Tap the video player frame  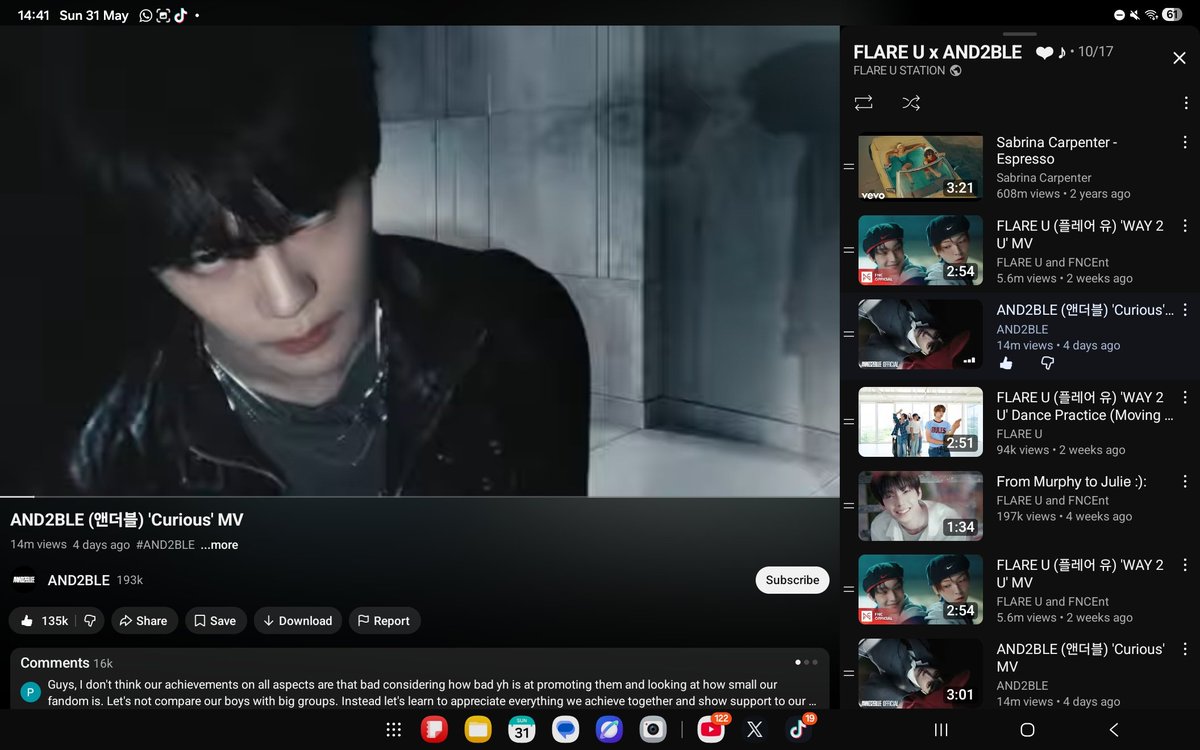click(420, 260)
